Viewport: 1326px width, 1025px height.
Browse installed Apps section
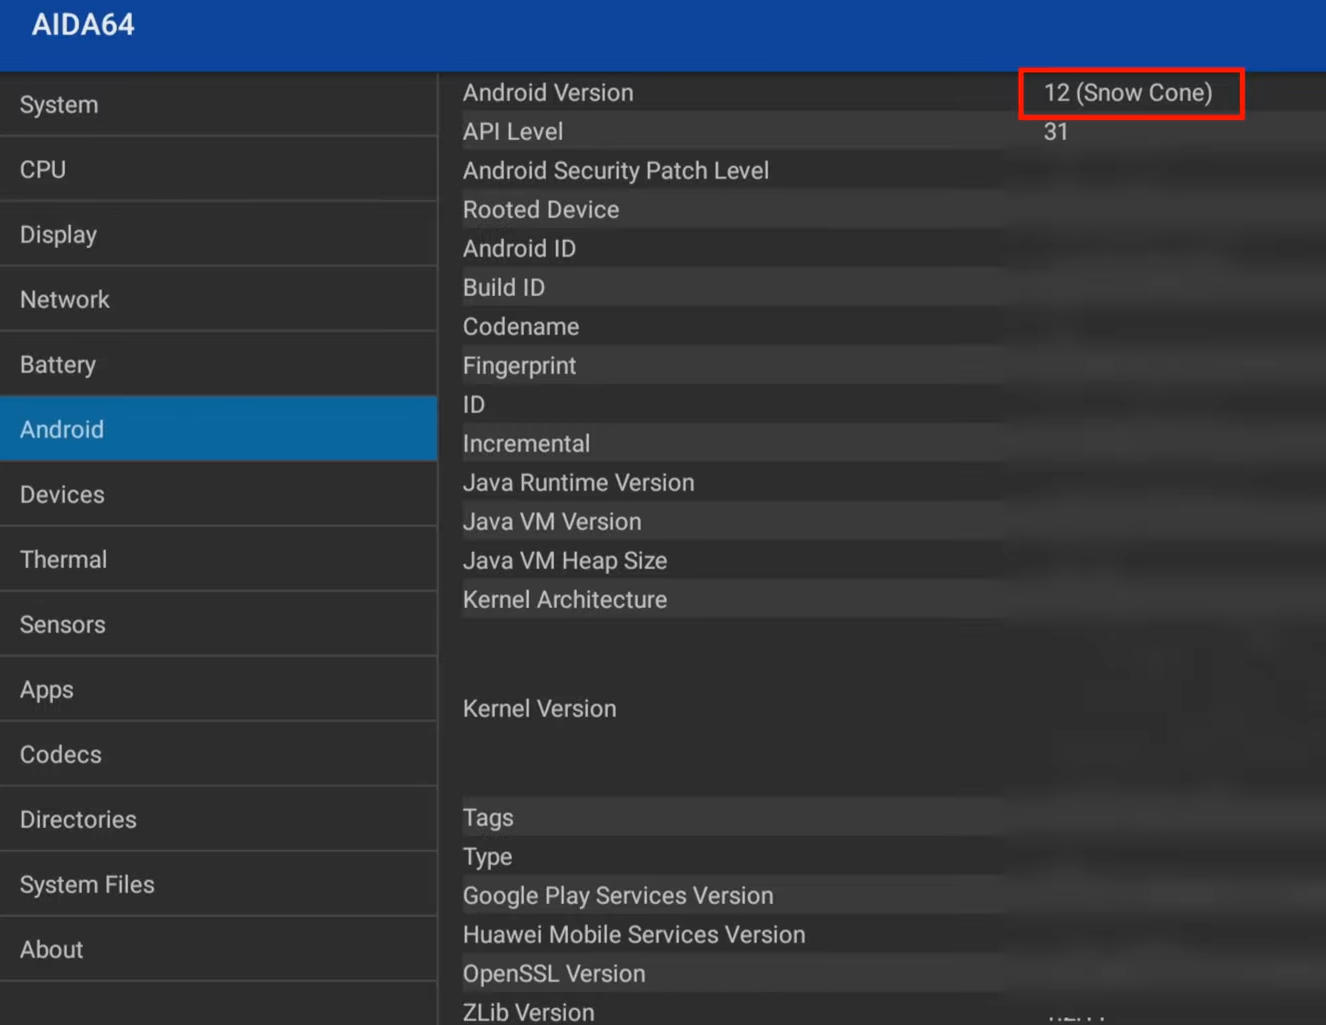tap(218, 690)
